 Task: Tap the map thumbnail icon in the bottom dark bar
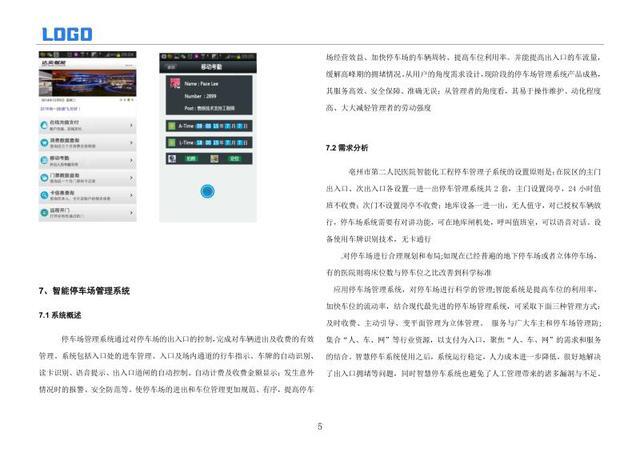(214, 158)
